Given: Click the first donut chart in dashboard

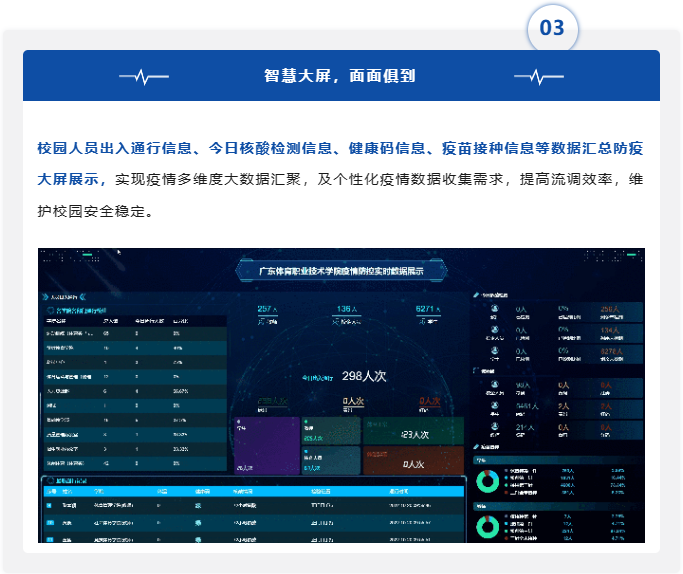Looking at the screenshot, I should [x=487, y=481].
